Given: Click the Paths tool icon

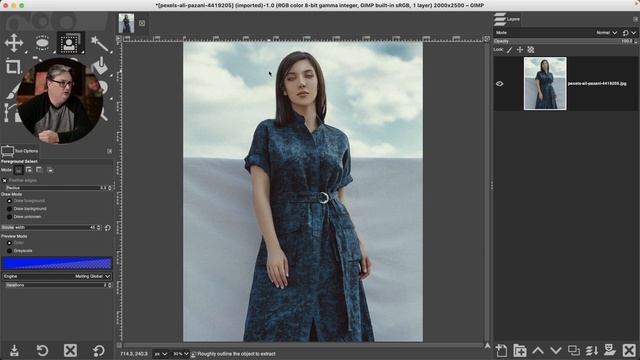Looking at the screenshot, I should point(7,113).
